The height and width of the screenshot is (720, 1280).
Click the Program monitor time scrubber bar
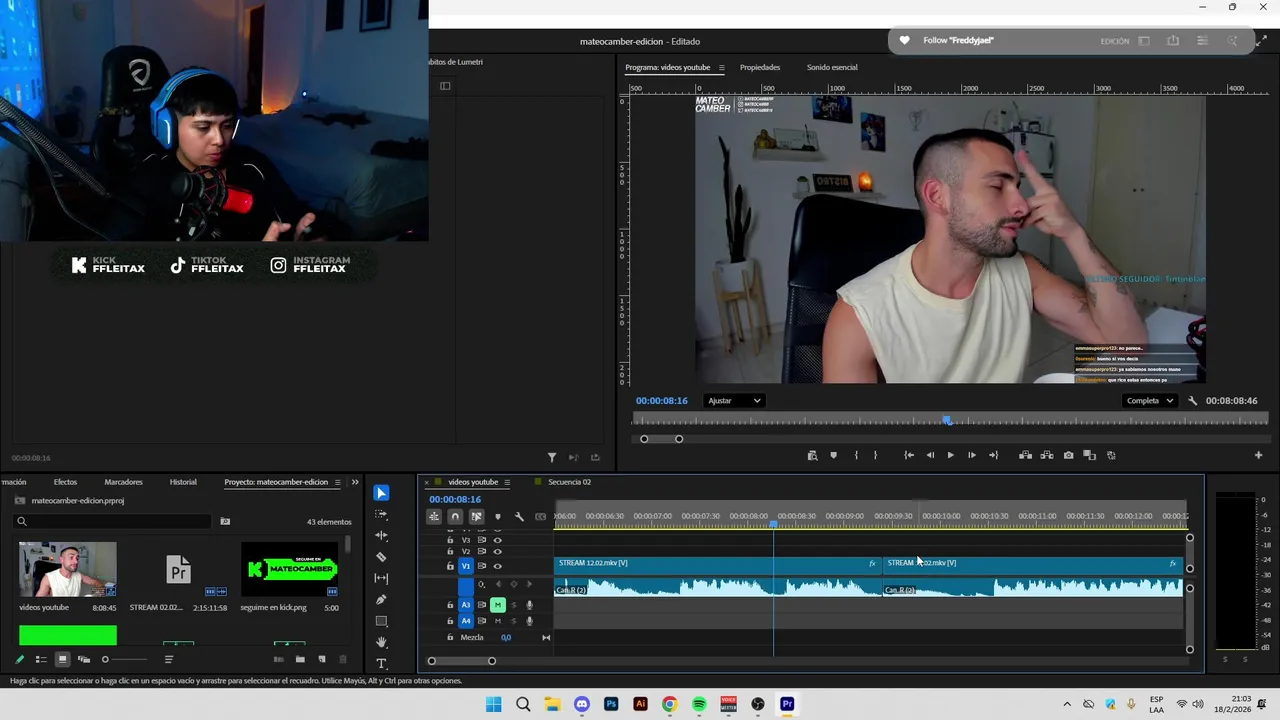click(x=950, y=421)
